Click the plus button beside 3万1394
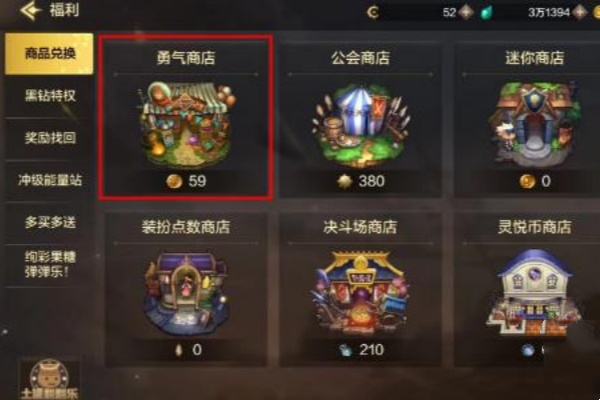 (580, 13)
